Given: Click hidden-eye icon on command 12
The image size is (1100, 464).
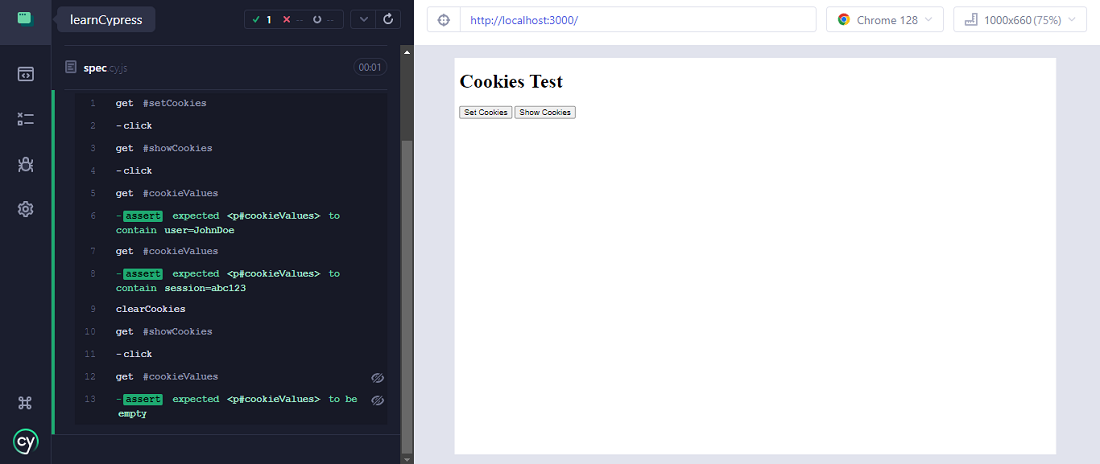Looking at the screenshot, I should click(377, 378).
